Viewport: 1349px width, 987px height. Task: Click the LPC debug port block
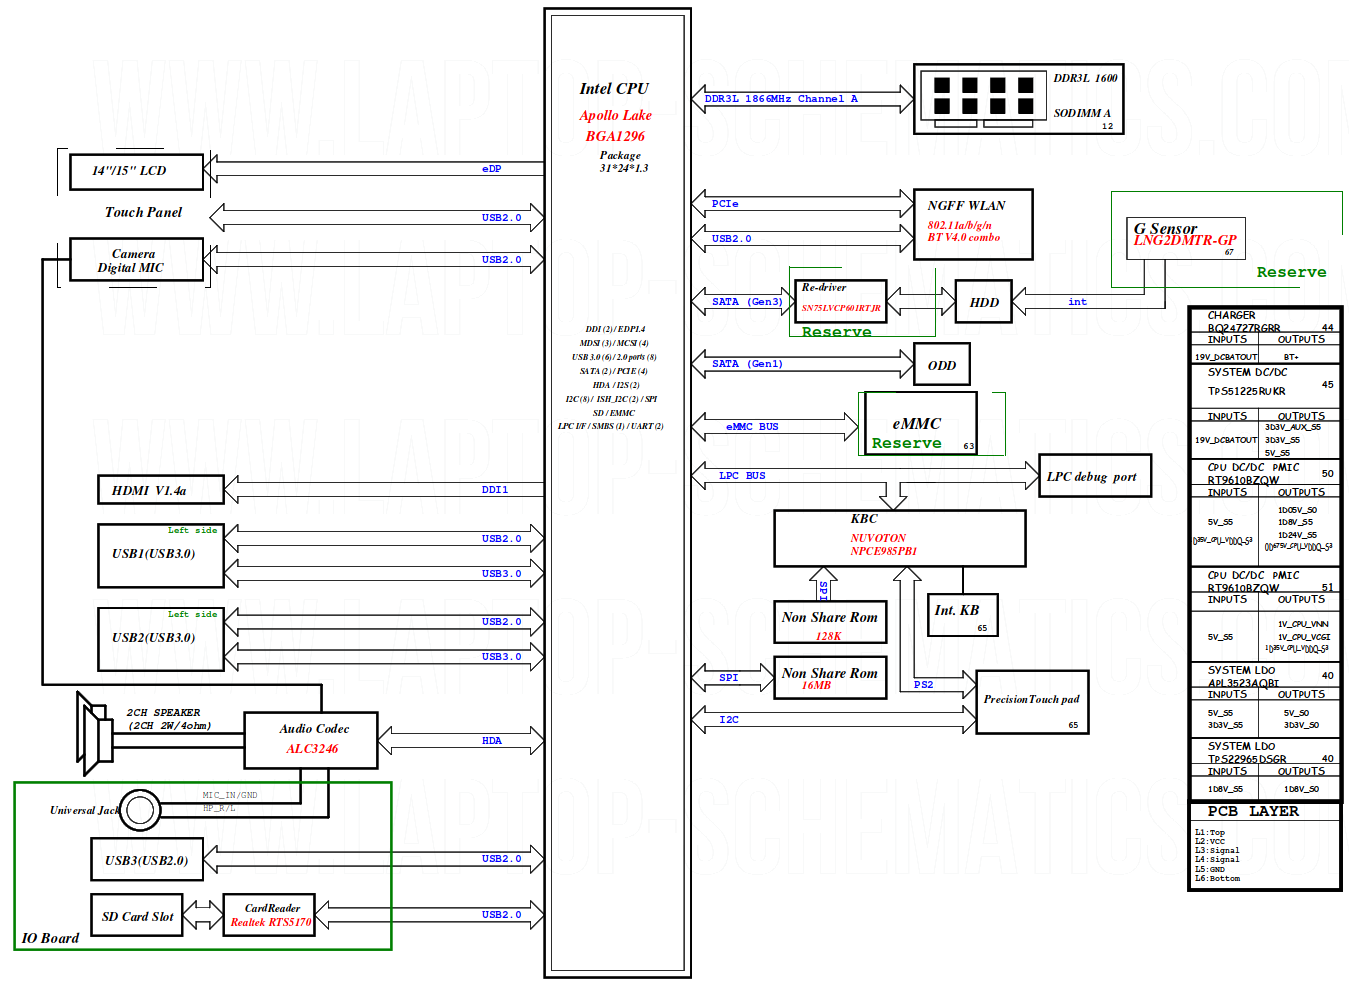(1095, 476)
